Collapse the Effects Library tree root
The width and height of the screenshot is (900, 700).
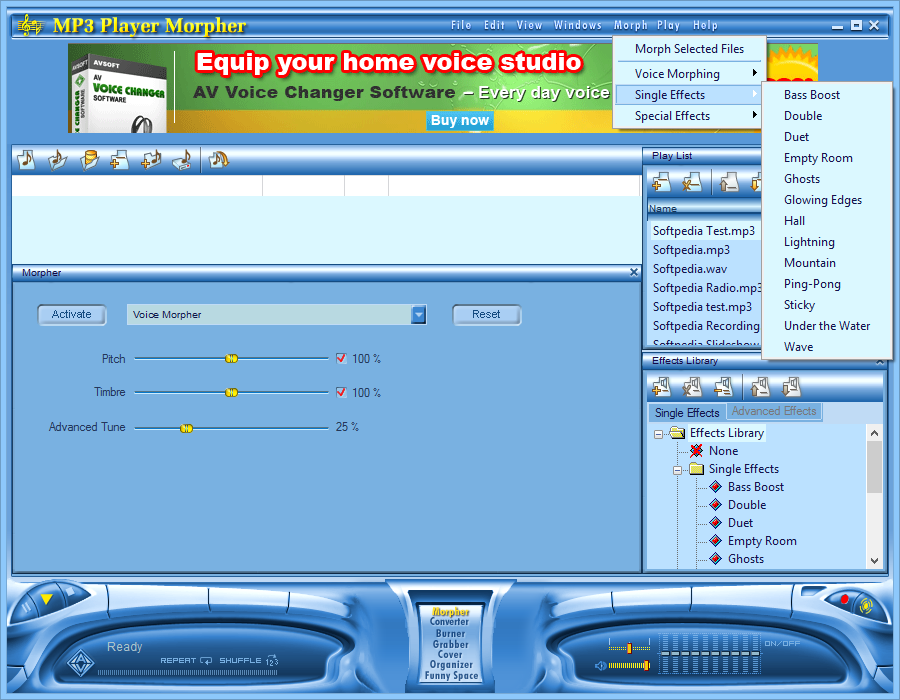tap(658, 434)
